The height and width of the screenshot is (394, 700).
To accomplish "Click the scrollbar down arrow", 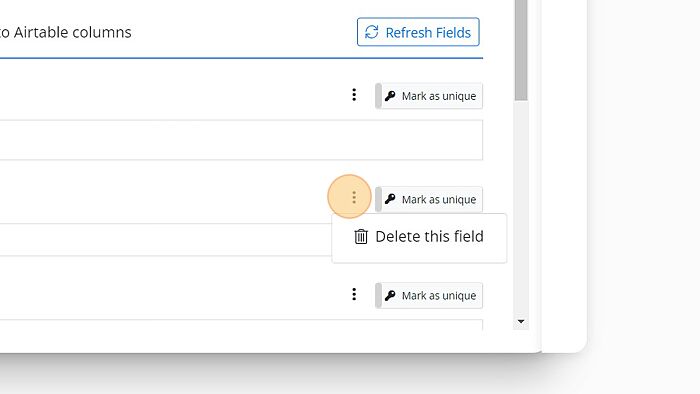I will (x=521, y=321).
